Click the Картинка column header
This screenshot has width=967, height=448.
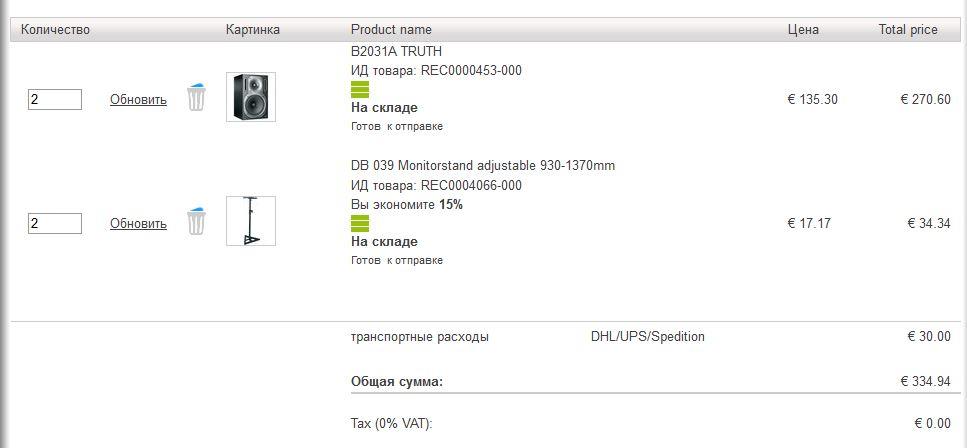pos(253,30)
